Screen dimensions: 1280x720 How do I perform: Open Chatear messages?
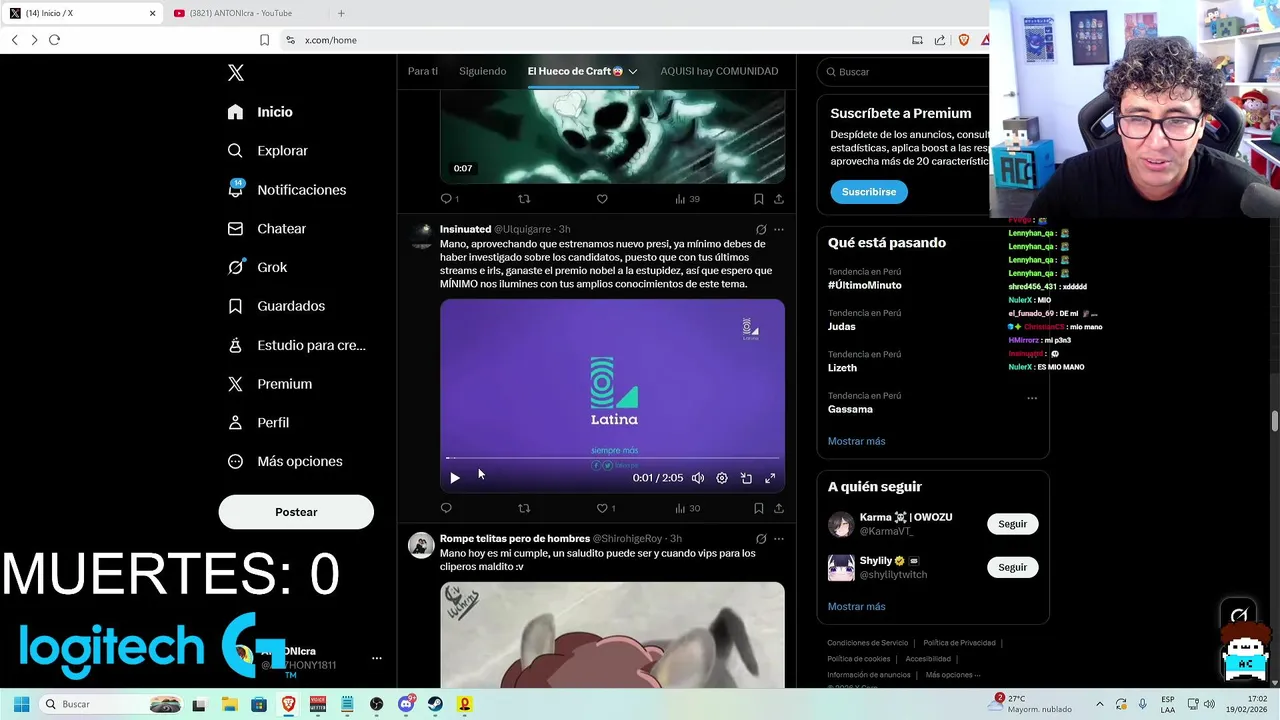pyautogui.click(x=267, y=229)
